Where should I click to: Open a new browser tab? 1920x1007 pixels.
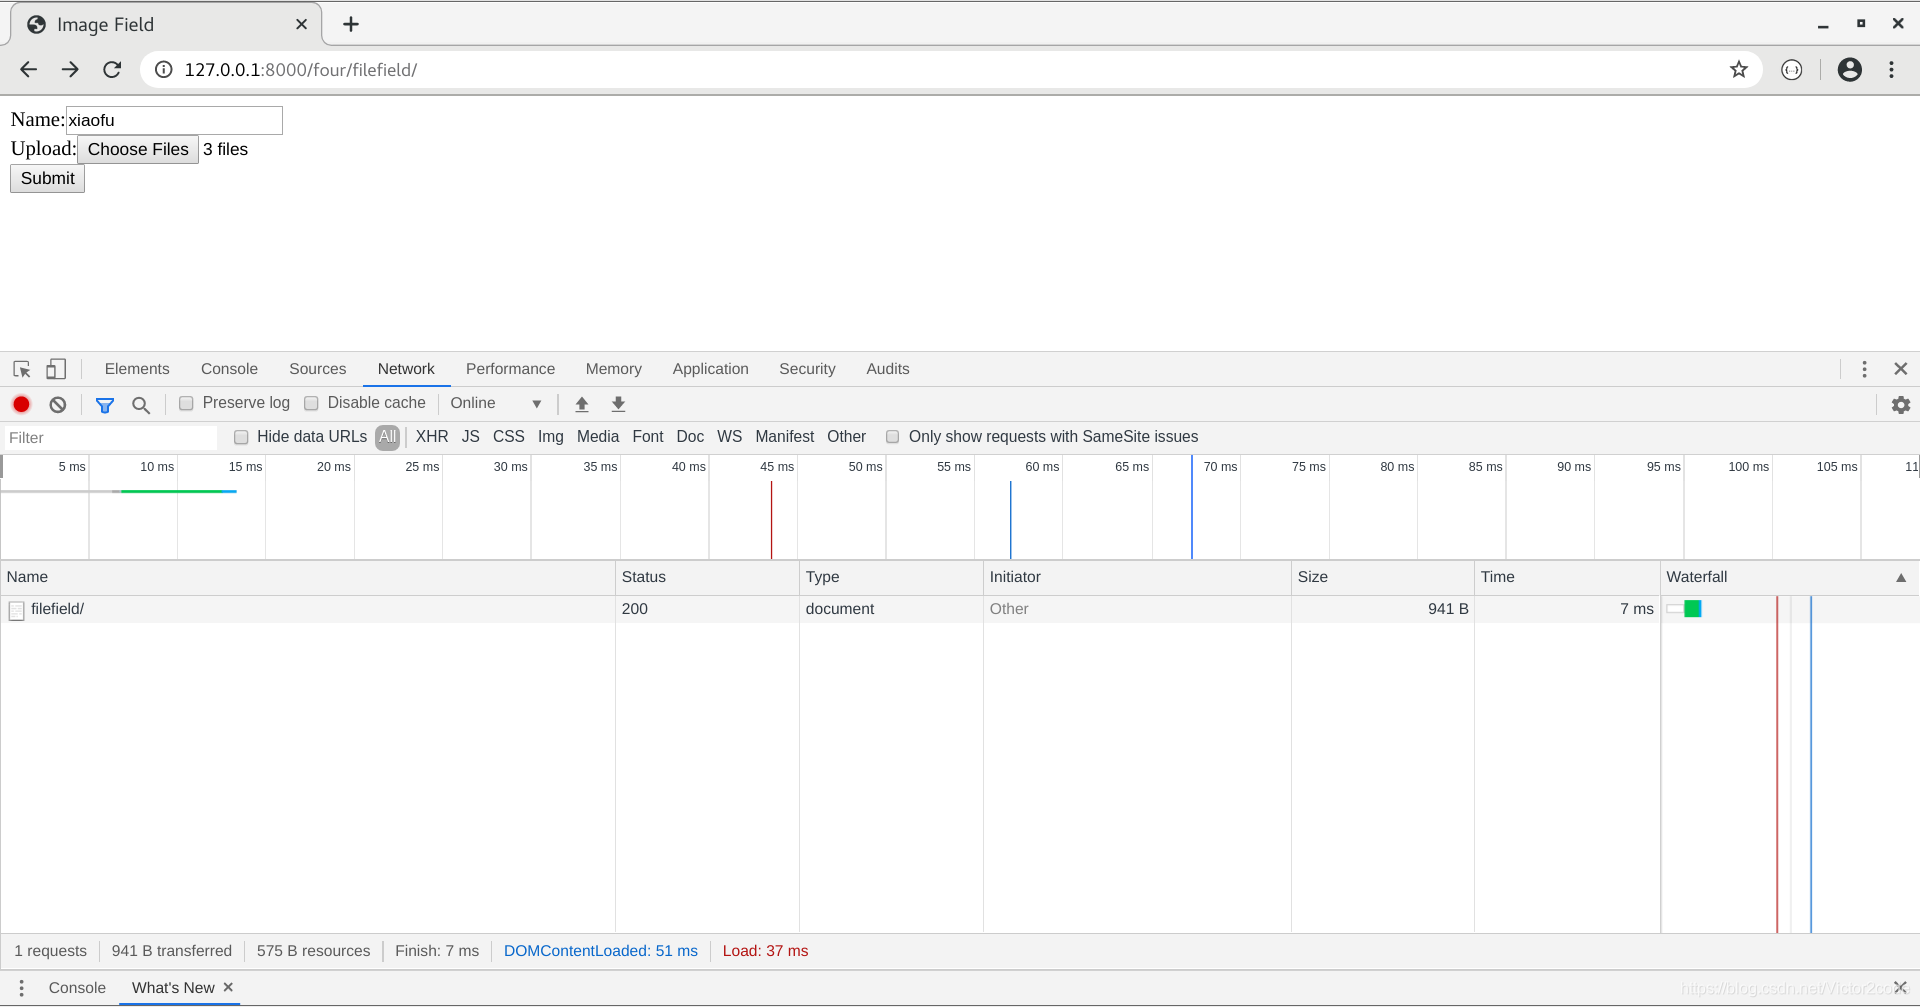click(x=351, y=24)
